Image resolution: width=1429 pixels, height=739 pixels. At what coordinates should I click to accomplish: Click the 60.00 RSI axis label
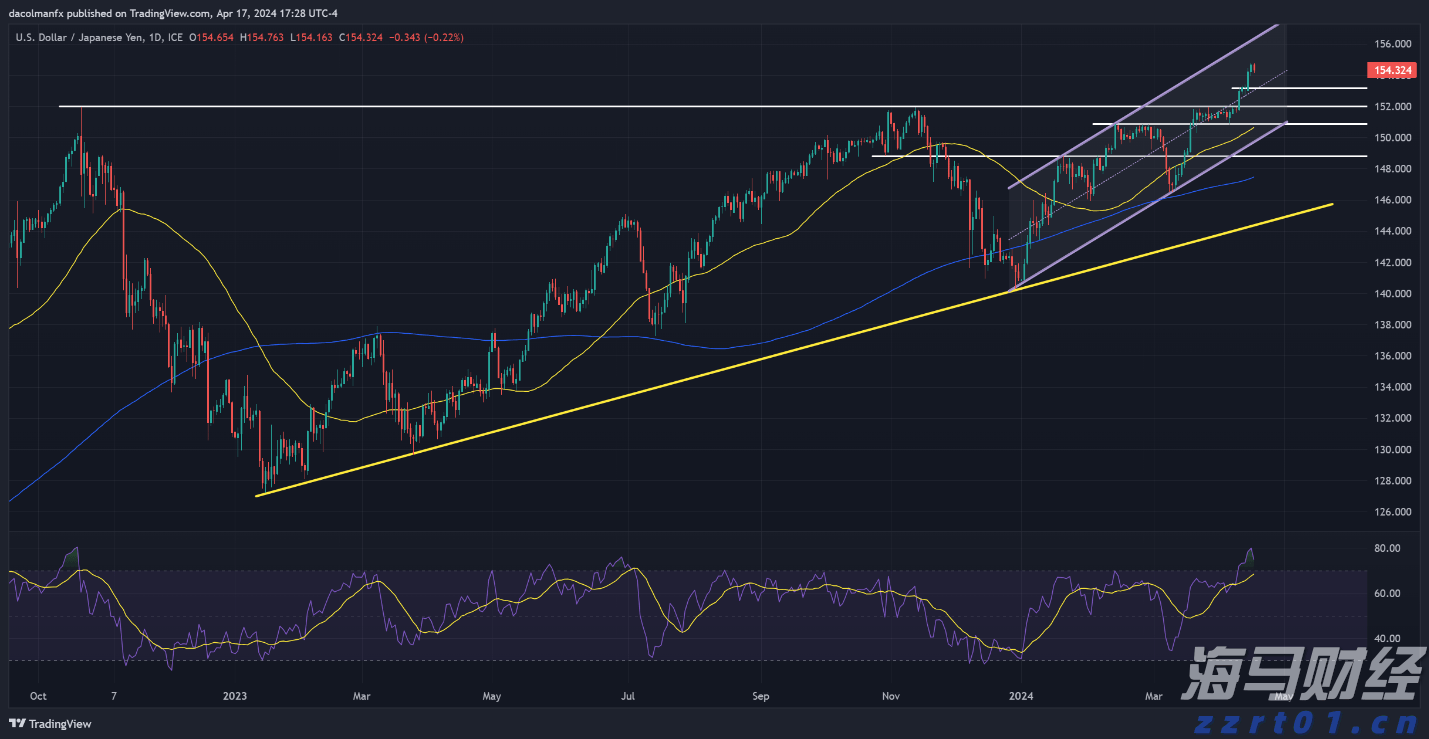[x=1386, y=594]
